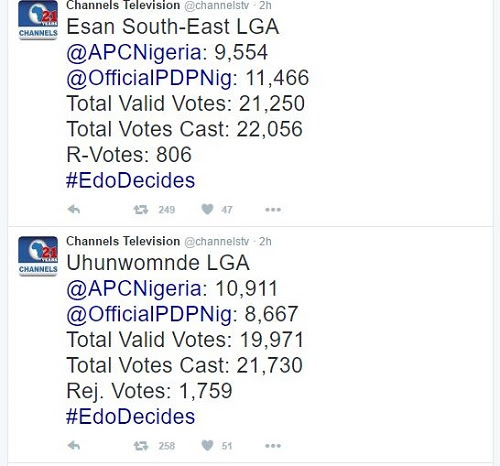Open Channels avatar on Uhunwomnde tweet
The width and height of the screenshot is (500, 466).
(x=38, y=256)
